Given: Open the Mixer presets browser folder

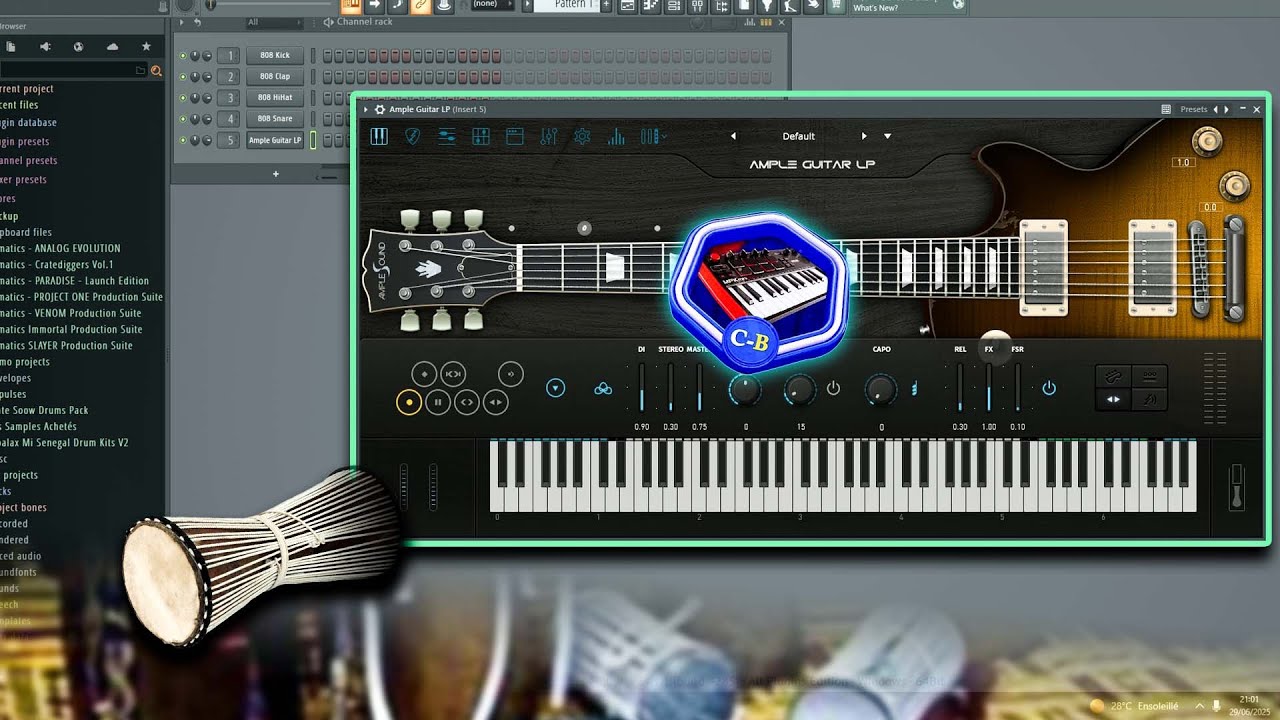Looking at the screenshot, I should [24, 180].
